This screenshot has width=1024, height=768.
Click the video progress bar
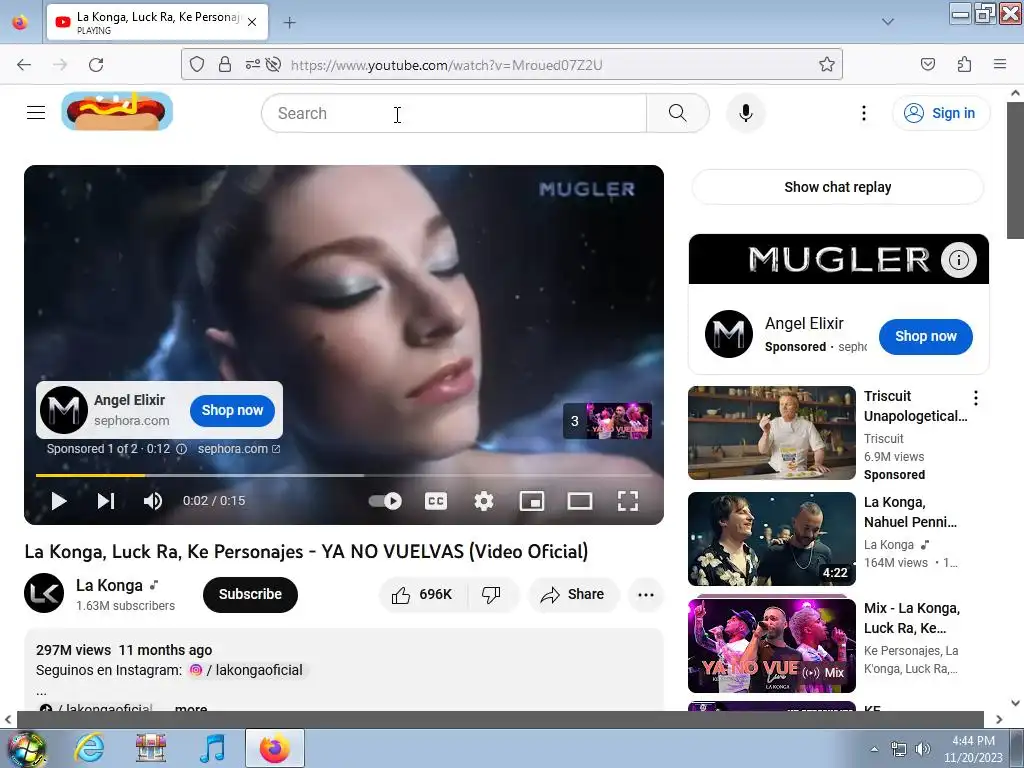pos(344,475)
